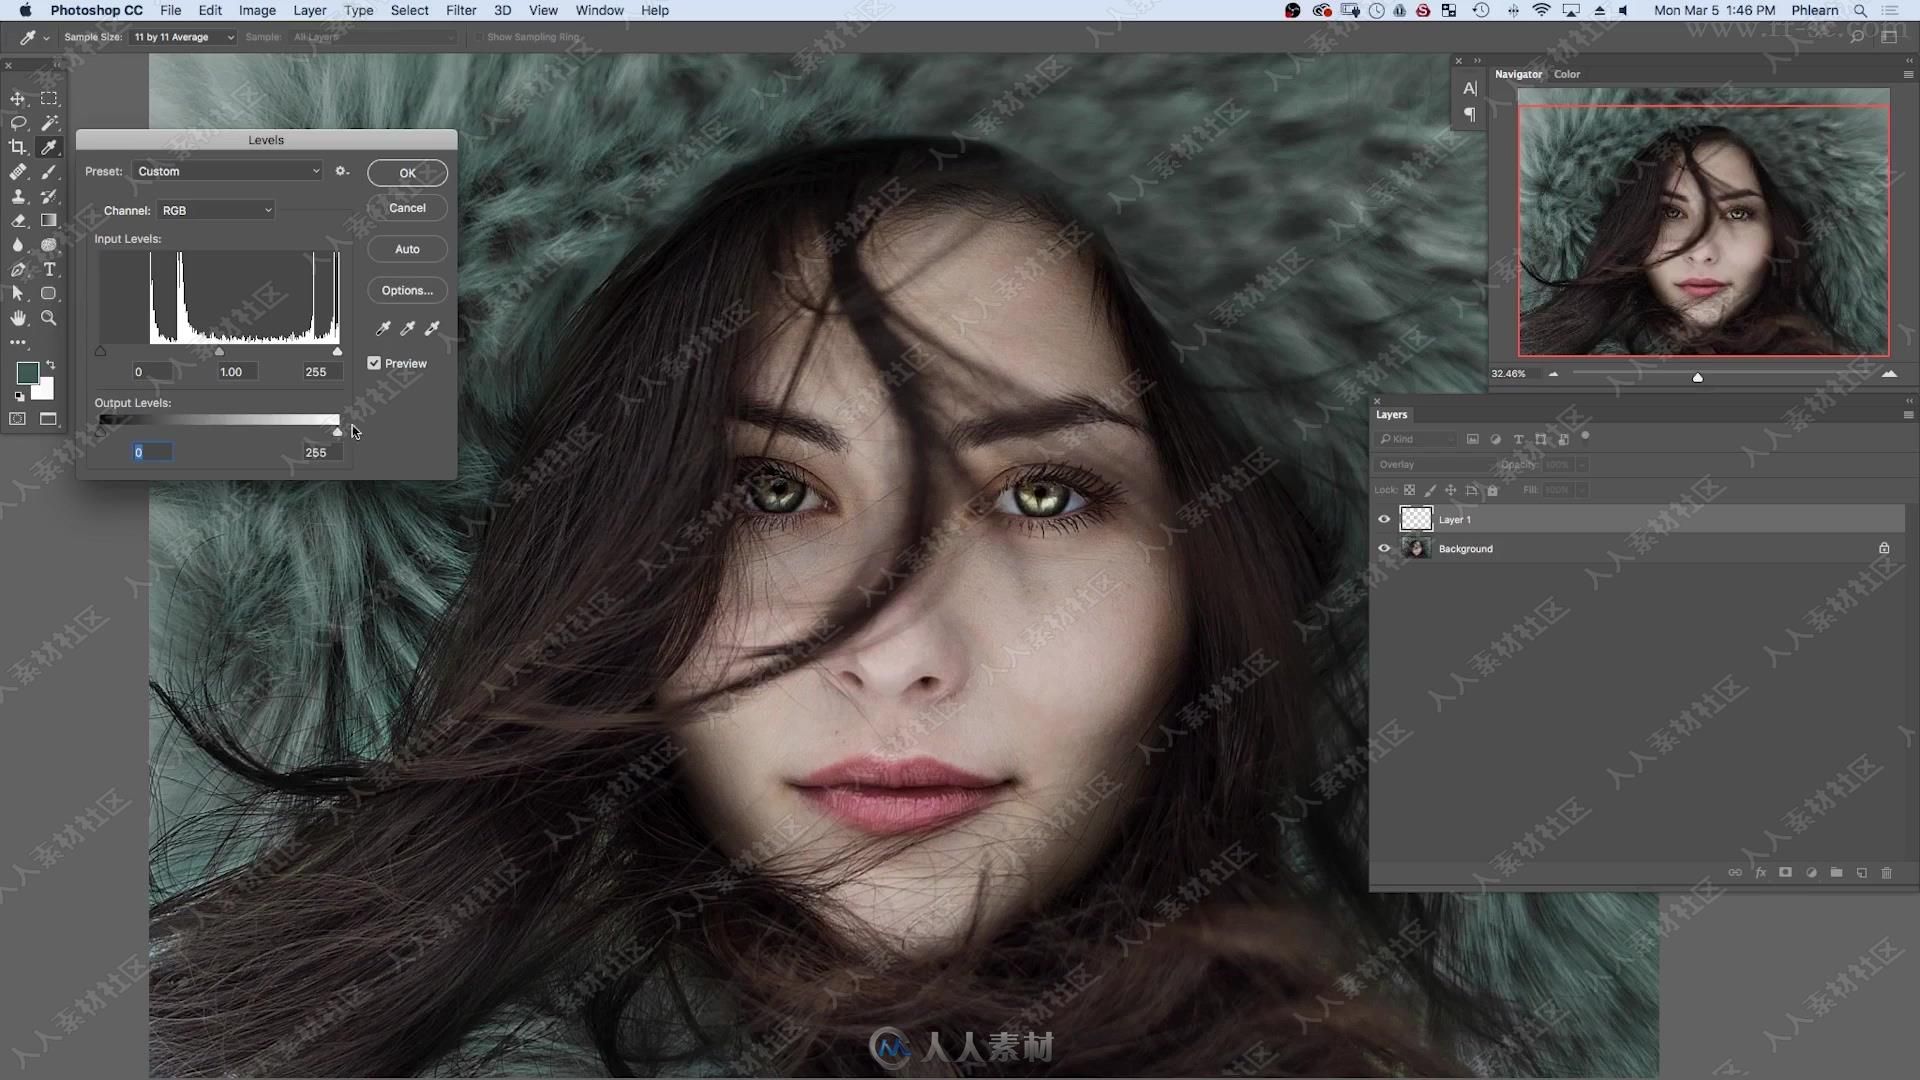Toggle Show Sampling Ring checkbox
1920x1080 pixels.
tap(479, 37)
